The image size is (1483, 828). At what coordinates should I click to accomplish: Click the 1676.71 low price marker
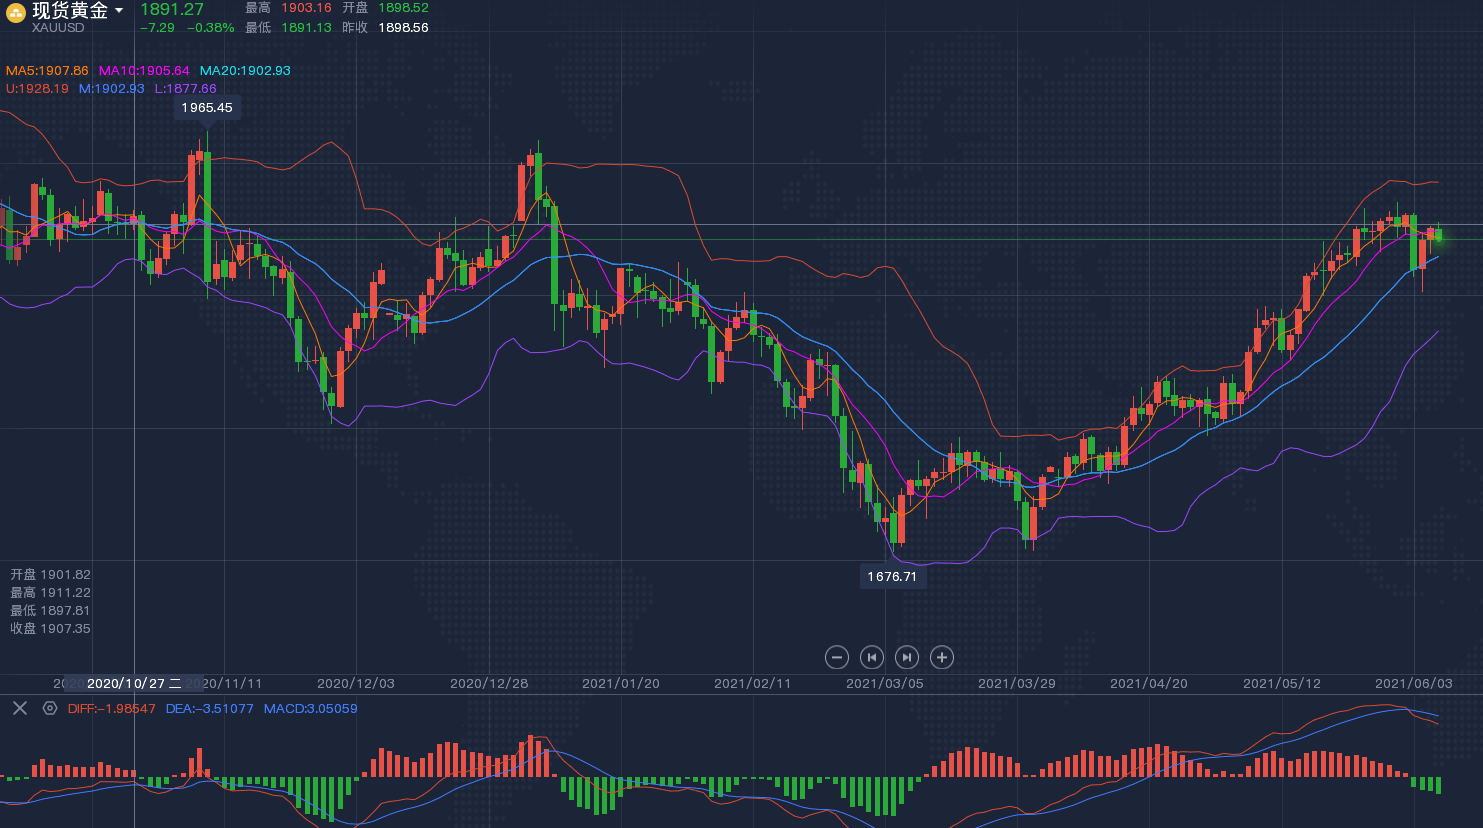pyautogui.click(x=892, y=577)
